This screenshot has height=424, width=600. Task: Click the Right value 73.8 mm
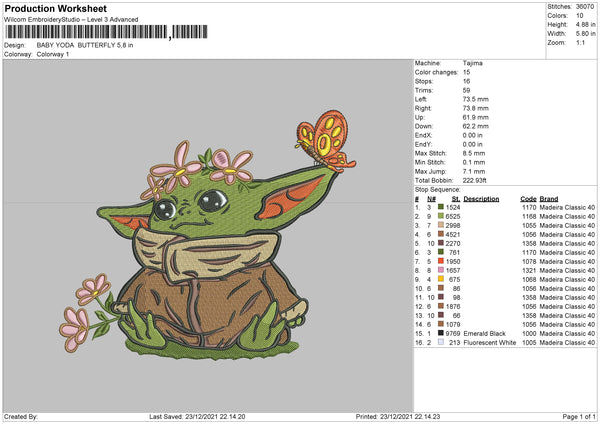point(476,108)
